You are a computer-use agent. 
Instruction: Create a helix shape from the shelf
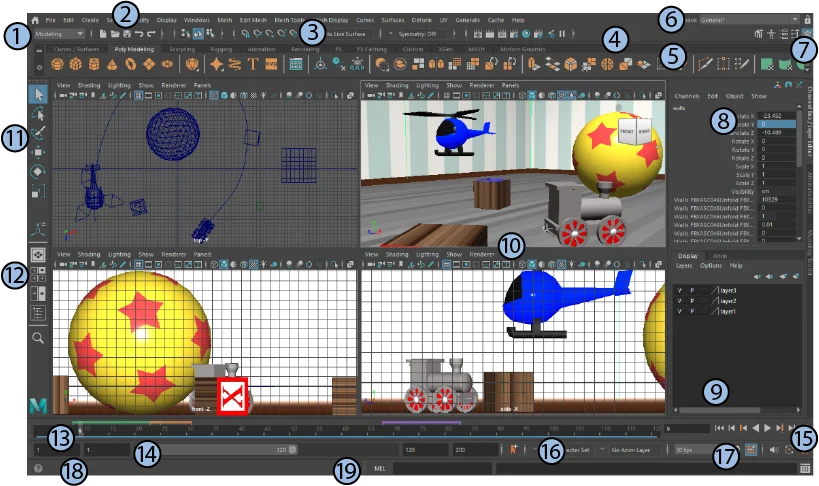[x=235, y=64]
